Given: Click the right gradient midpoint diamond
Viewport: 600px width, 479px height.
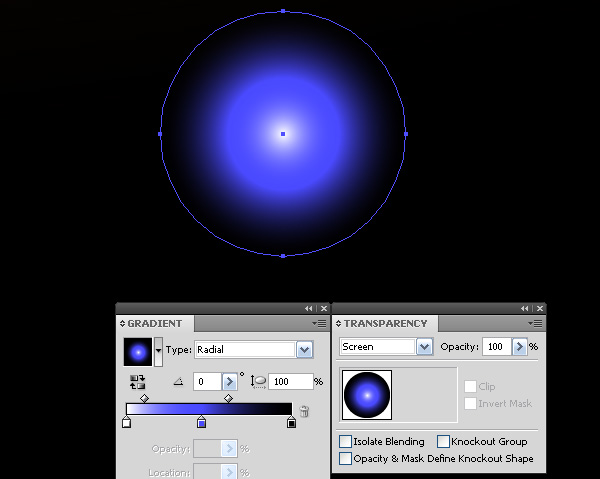Looking at the screenshot, I should [228, 399].
